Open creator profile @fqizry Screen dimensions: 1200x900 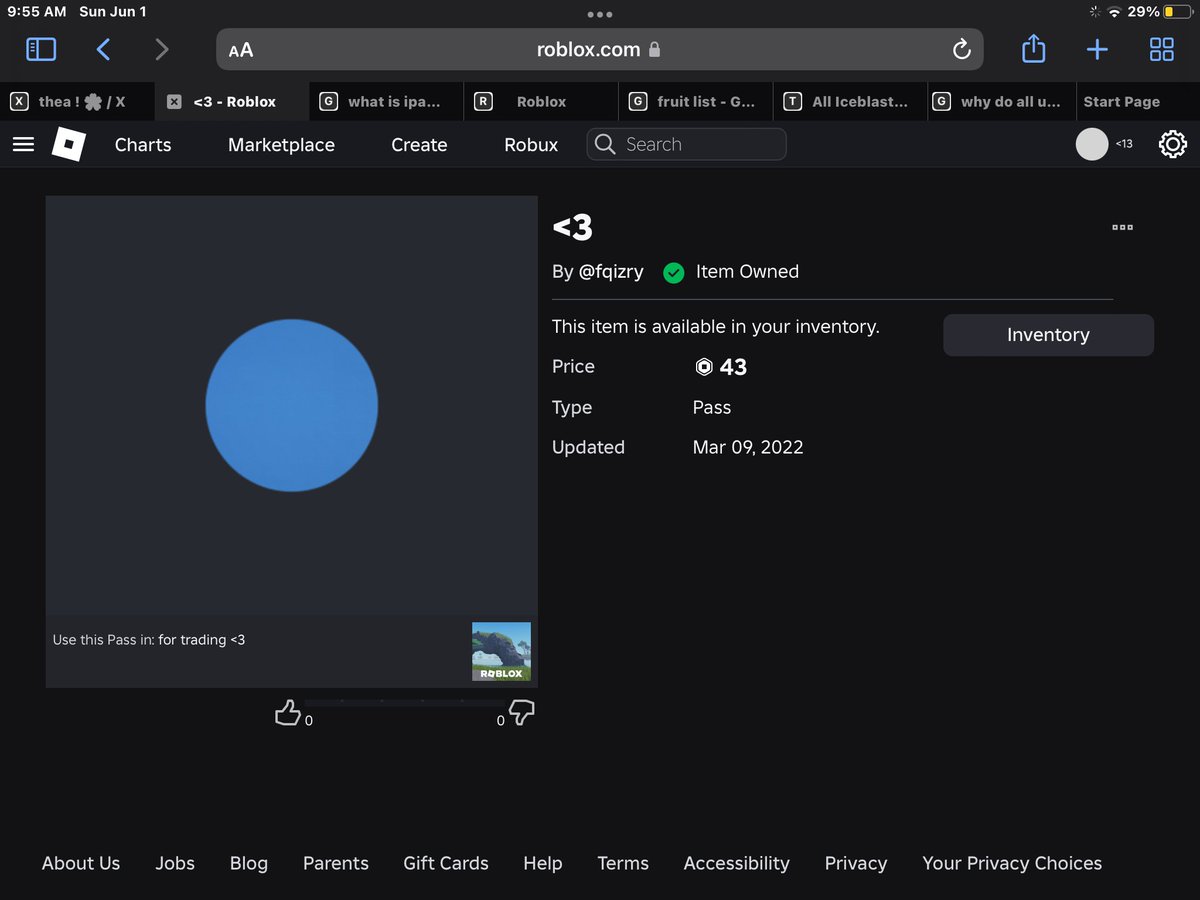point(611,272)
